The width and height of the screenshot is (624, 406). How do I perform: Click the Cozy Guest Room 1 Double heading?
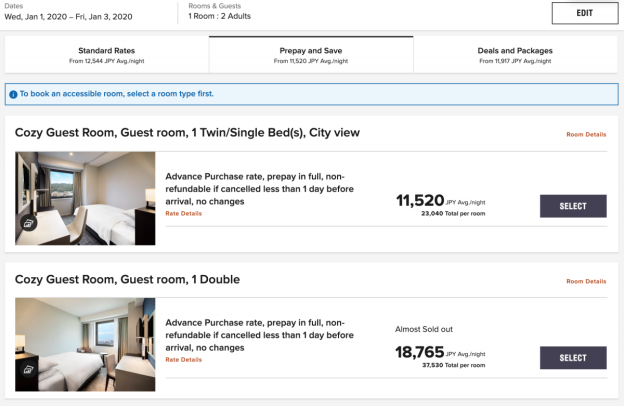127,279
